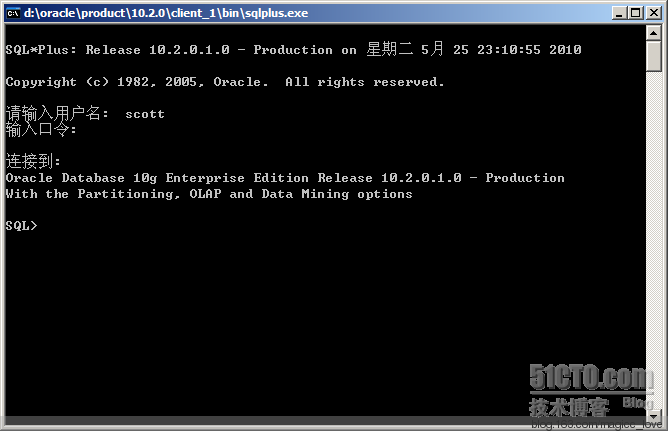
Task: Click the '请输入用户名:' prompt label
Action: point(57,114)
